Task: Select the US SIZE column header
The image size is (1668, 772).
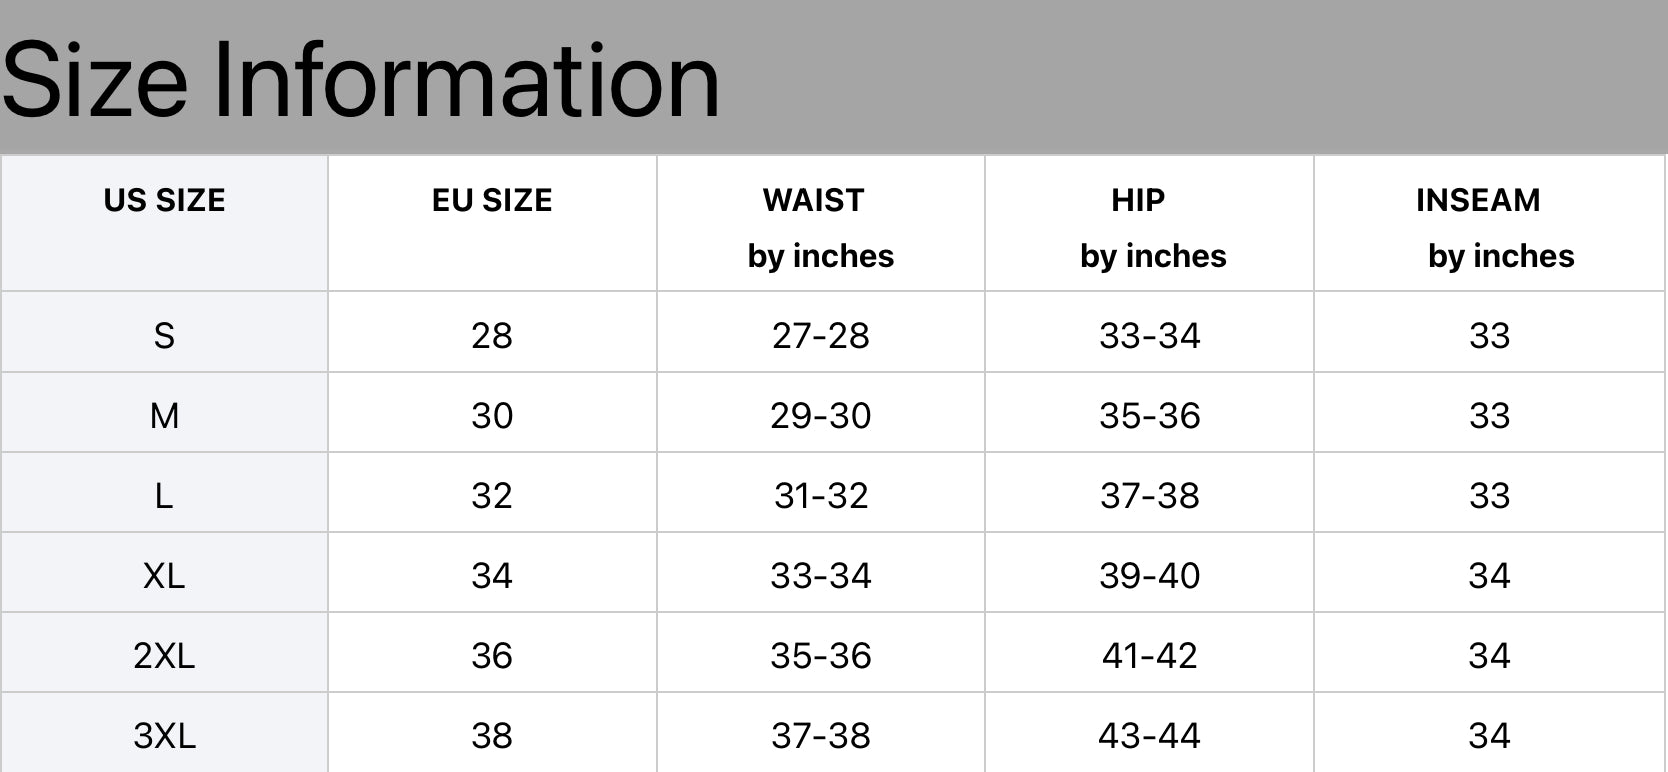Action: coord(165,200)
